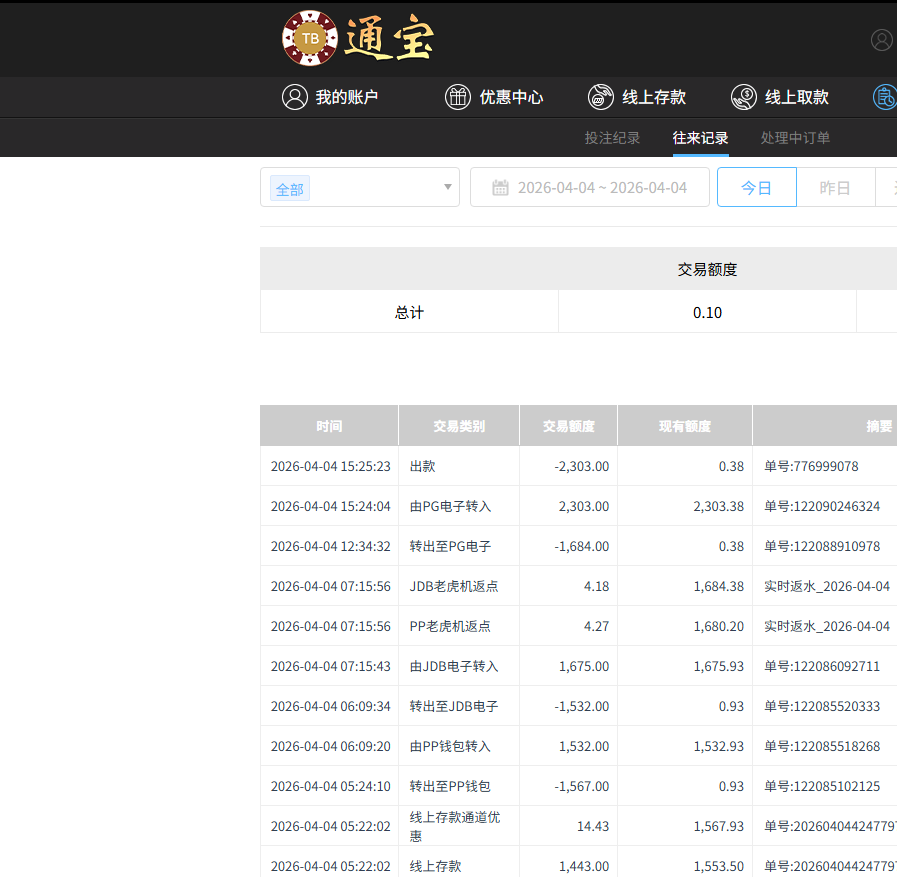Image resolution: width=897 pixels, height=877 pixels.
Task: Click the blue highlighted records icon in navigation
Action: [x=884, y=97]
